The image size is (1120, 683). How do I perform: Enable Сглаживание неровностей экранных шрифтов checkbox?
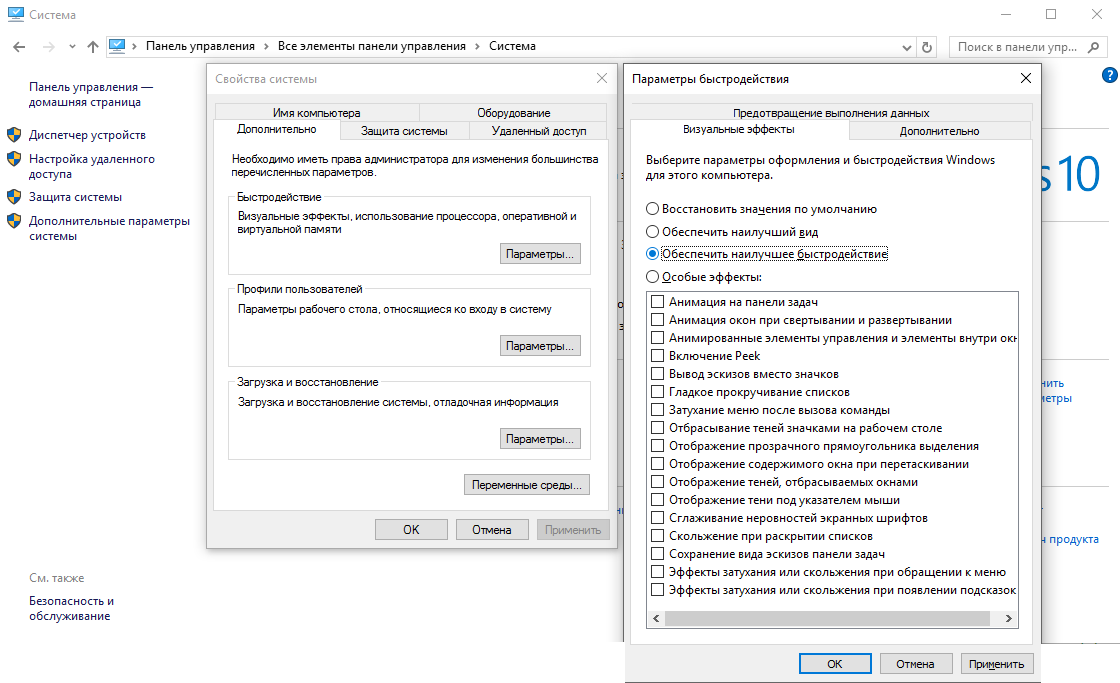coord(658,517)
